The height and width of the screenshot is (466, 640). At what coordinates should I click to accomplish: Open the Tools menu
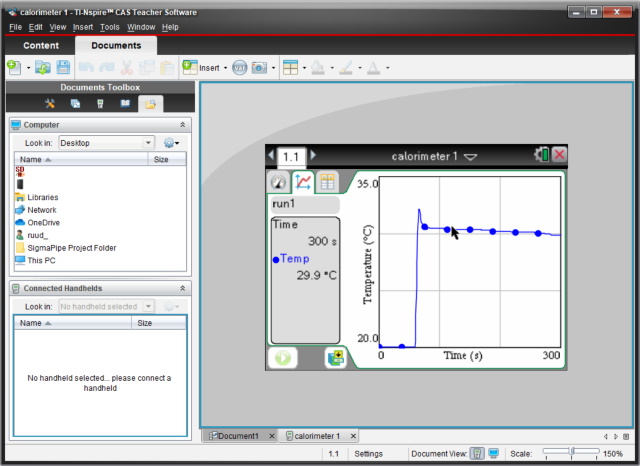coord(110,26)
